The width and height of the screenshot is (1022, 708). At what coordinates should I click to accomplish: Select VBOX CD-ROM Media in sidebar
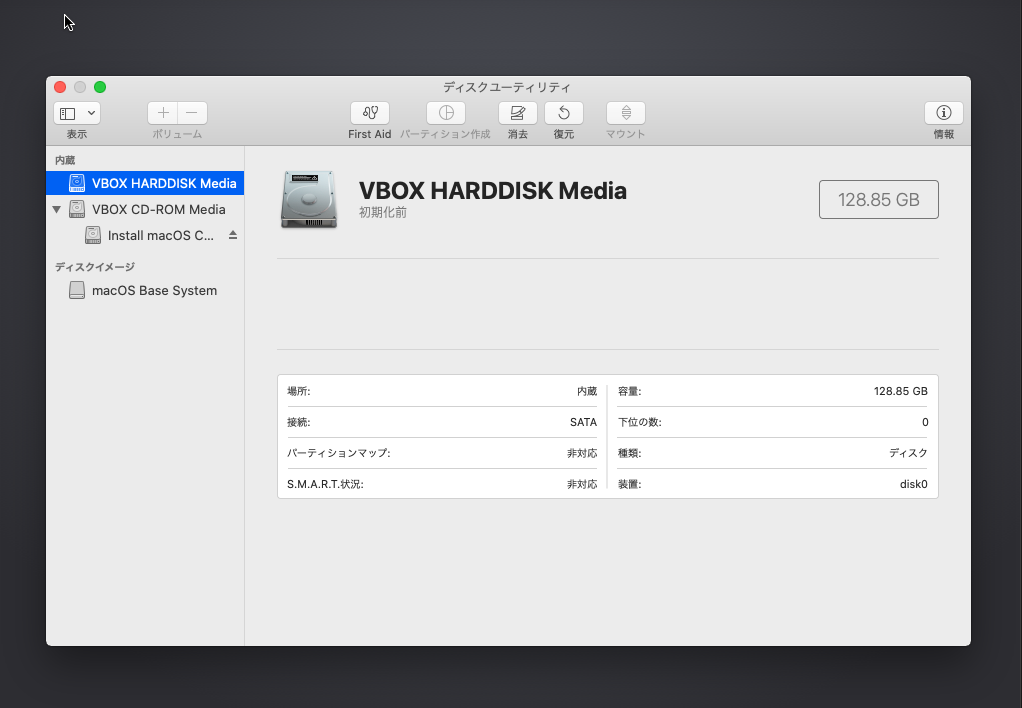(x=145, y=209)
